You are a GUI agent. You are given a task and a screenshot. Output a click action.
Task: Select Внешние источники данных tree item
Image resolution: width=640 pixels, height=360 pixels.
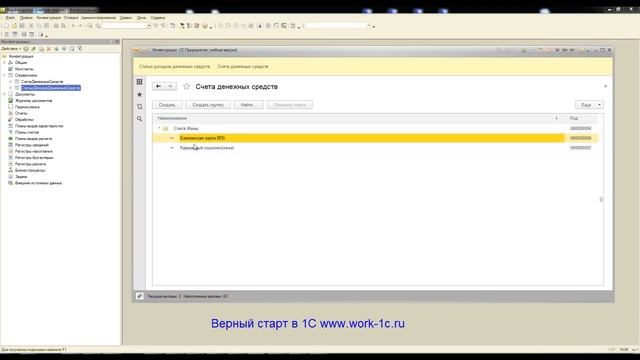[38, 183]
